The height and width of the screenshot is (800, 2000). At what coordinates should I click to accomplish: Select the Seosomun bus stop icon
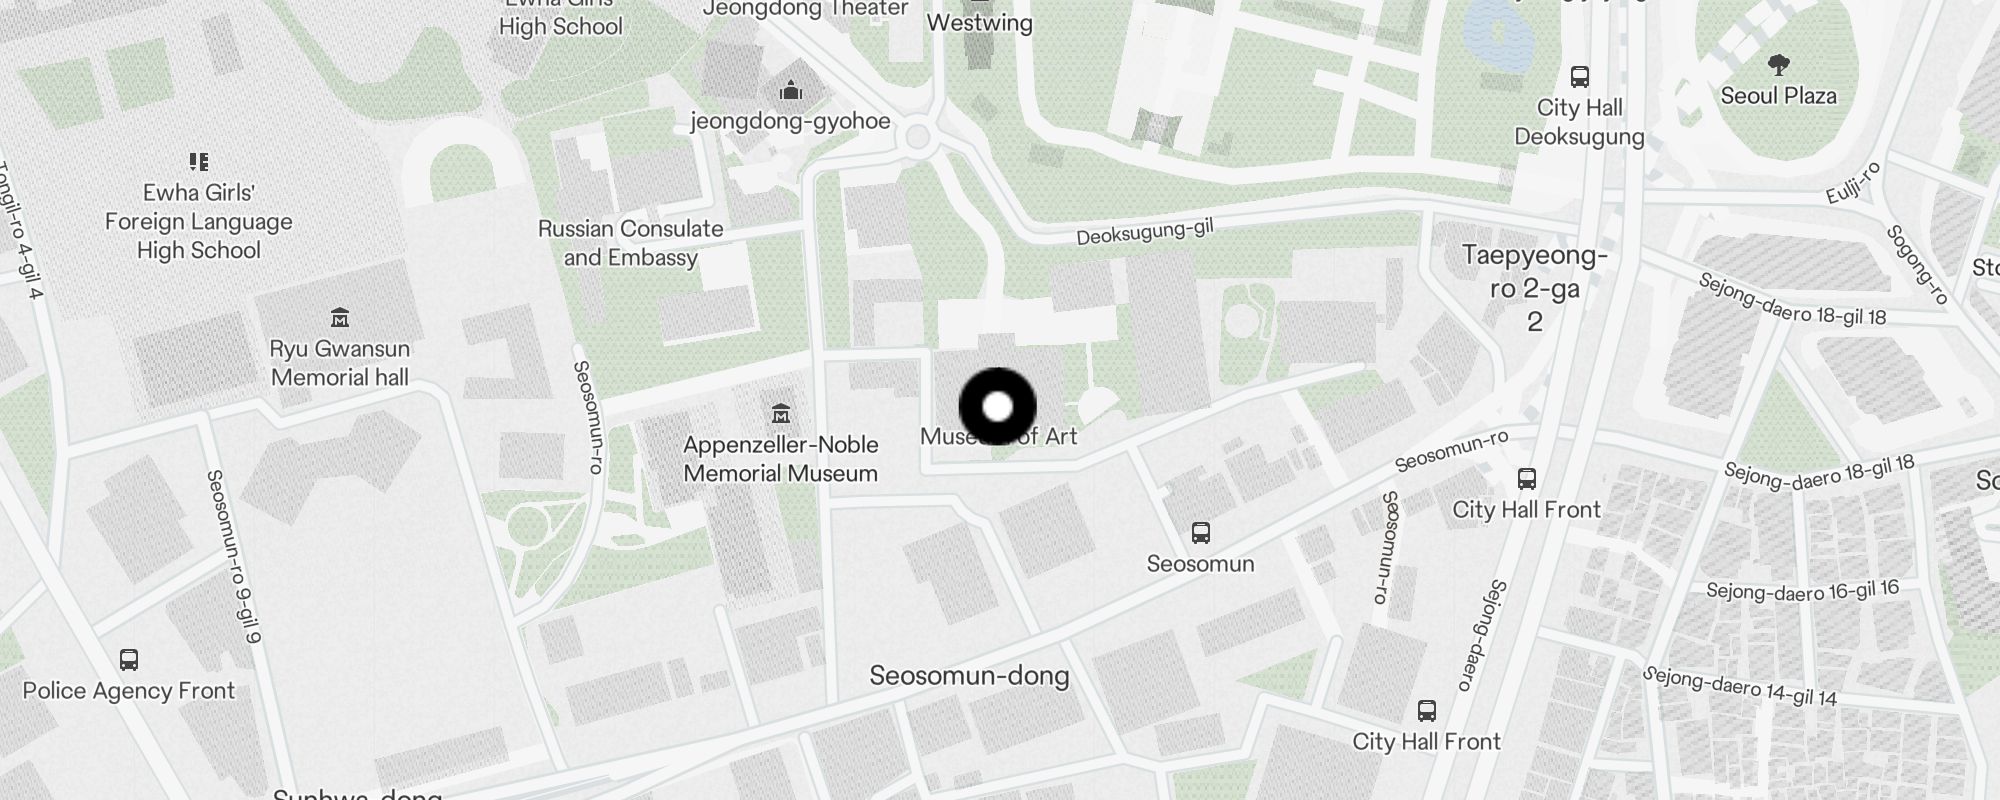[x=1201, y=533]
